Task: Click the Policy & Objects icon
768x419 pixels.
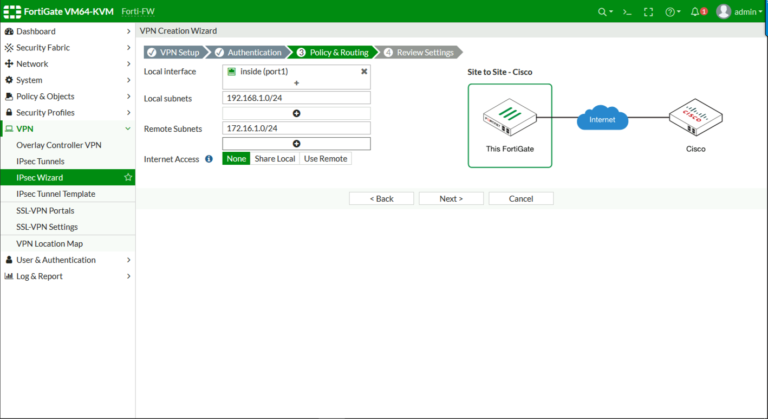Action: click(9, 96)
